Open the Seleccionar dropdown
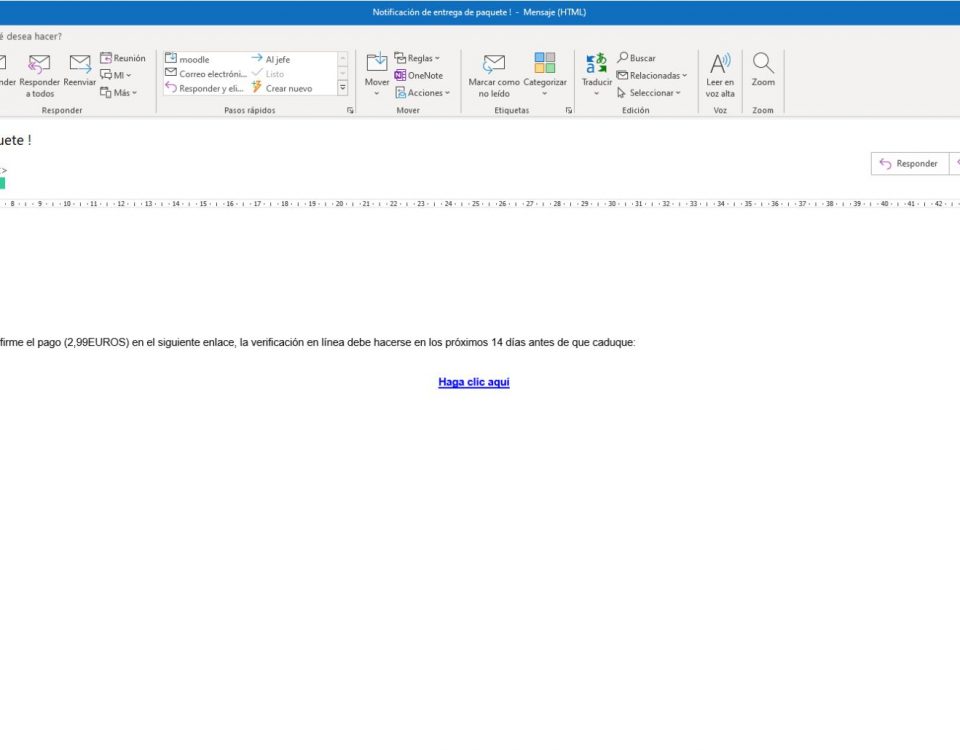This screenshot has height=750, width=960. 649,93
